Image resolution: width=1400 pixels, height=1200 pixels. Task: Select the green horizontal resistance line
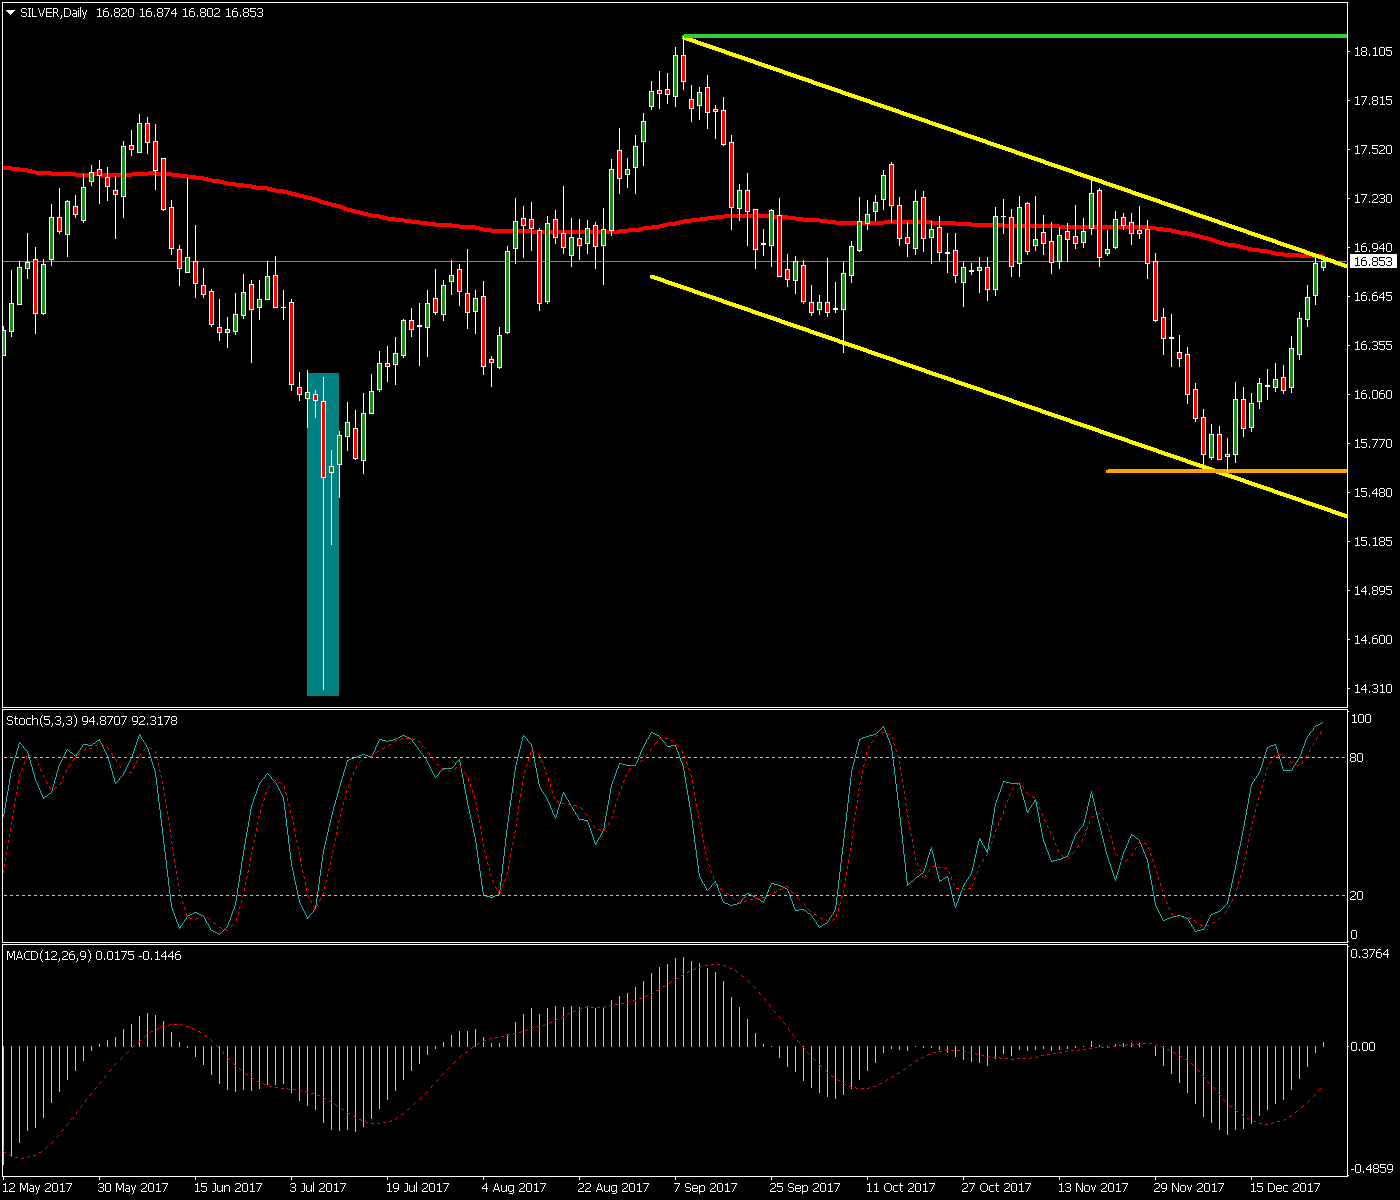coord(1000,36)
